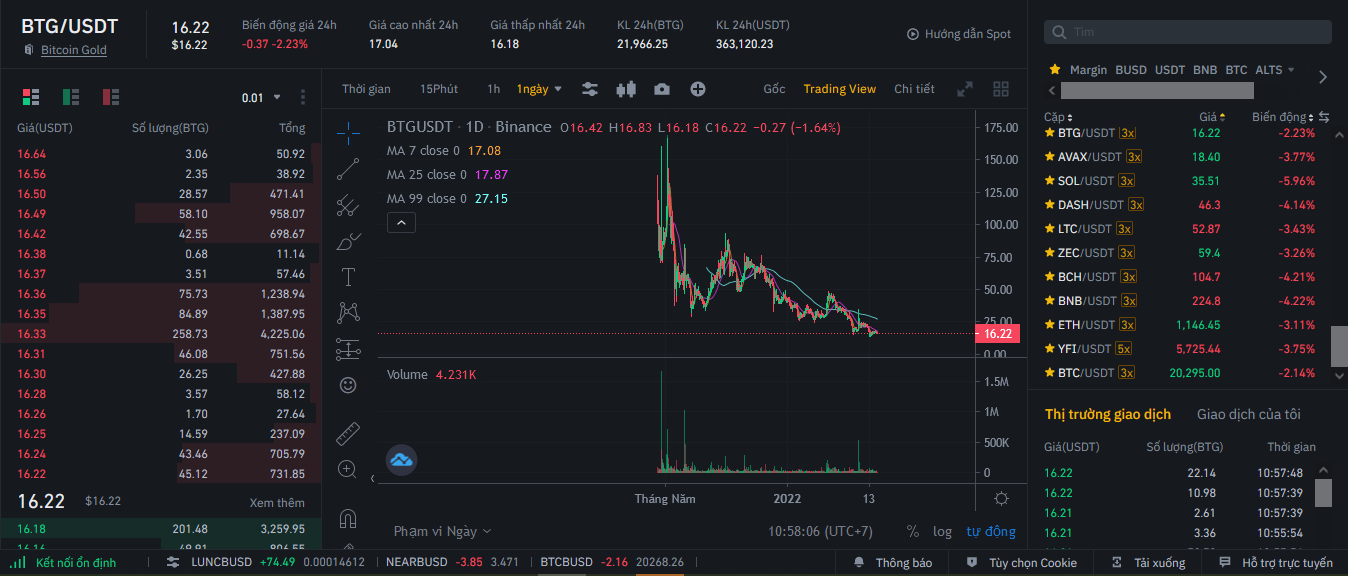This screenshot has height=576, width=1348.
Task: Collapse the indicator legend with chevron
Action: click(x=401, y=223)
